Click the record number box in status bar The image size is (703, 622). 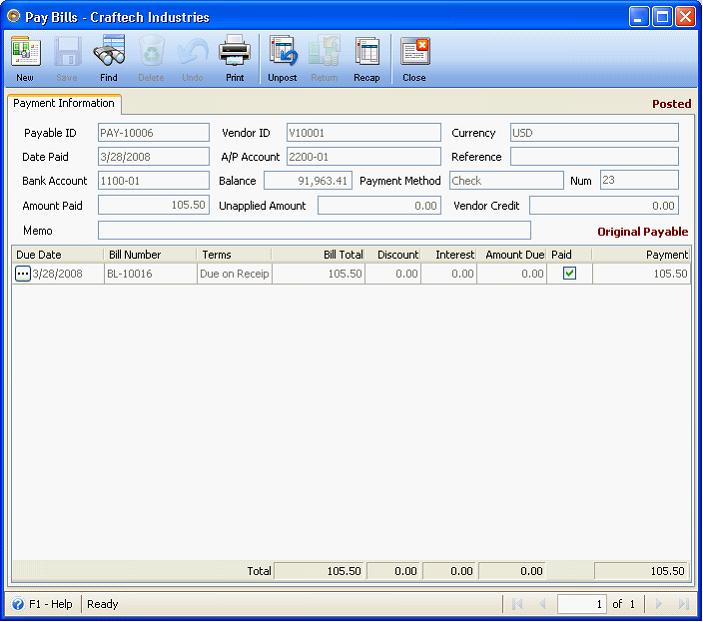pyautogui.click(x=581, y=604)
